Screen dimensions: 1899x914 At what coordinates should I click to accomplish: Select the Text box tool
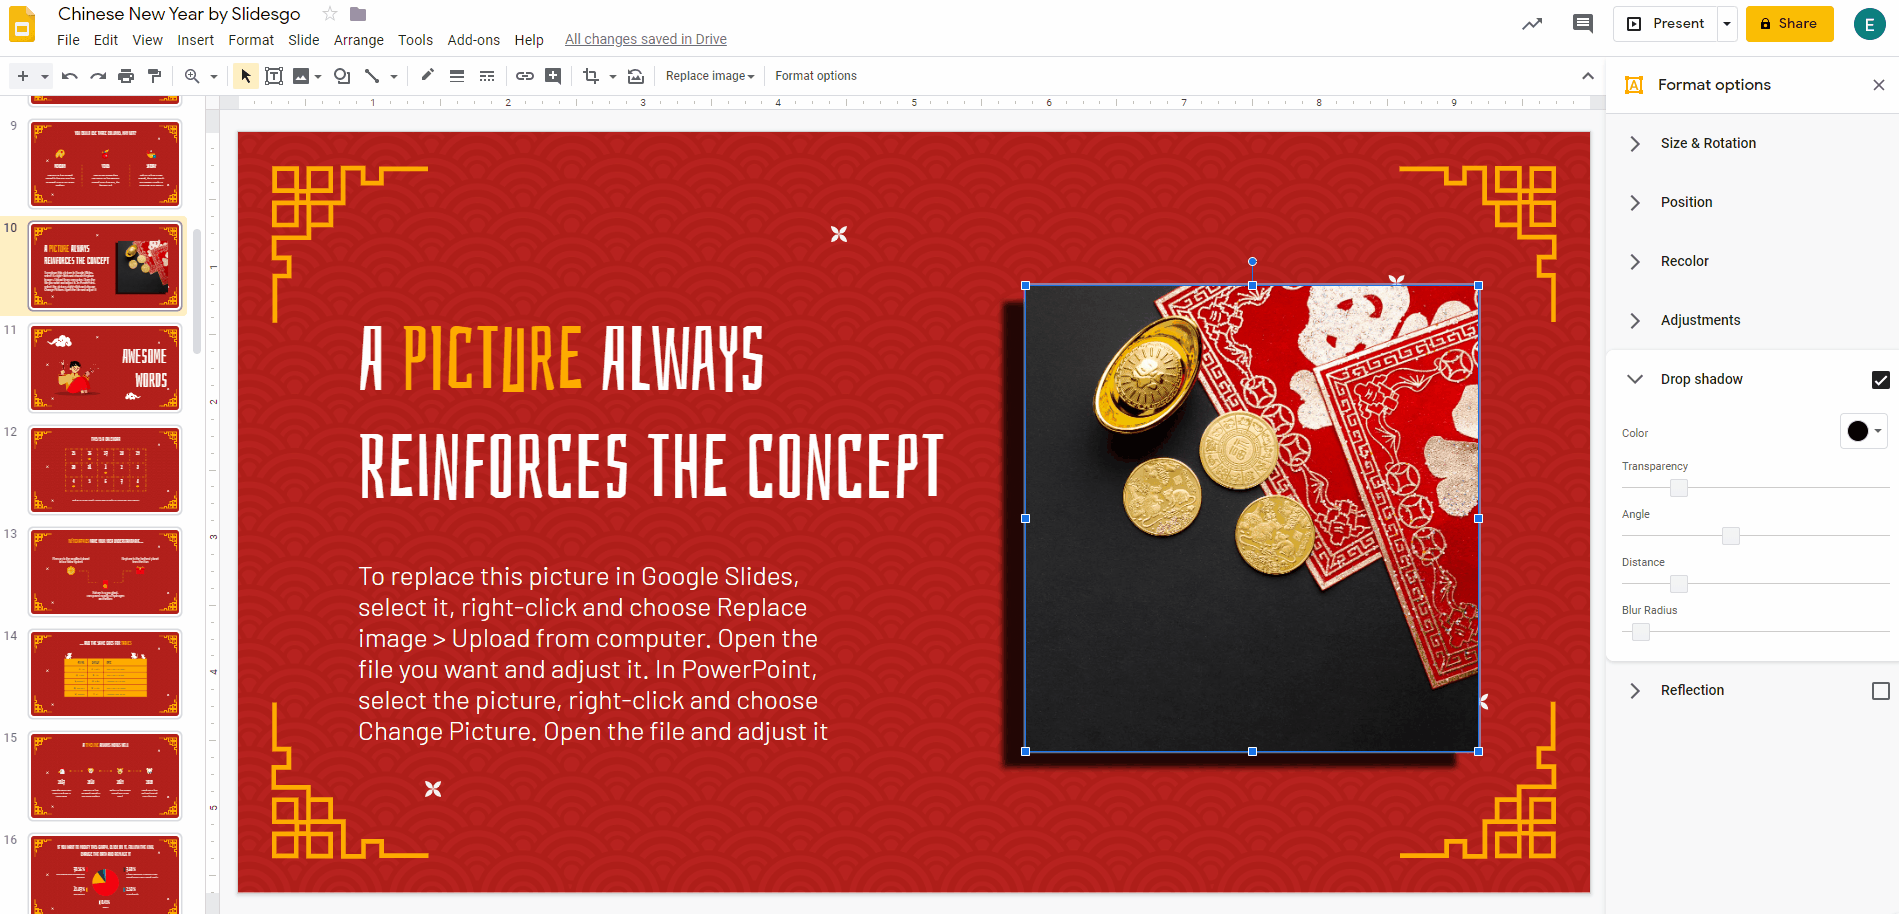point(274,76)
